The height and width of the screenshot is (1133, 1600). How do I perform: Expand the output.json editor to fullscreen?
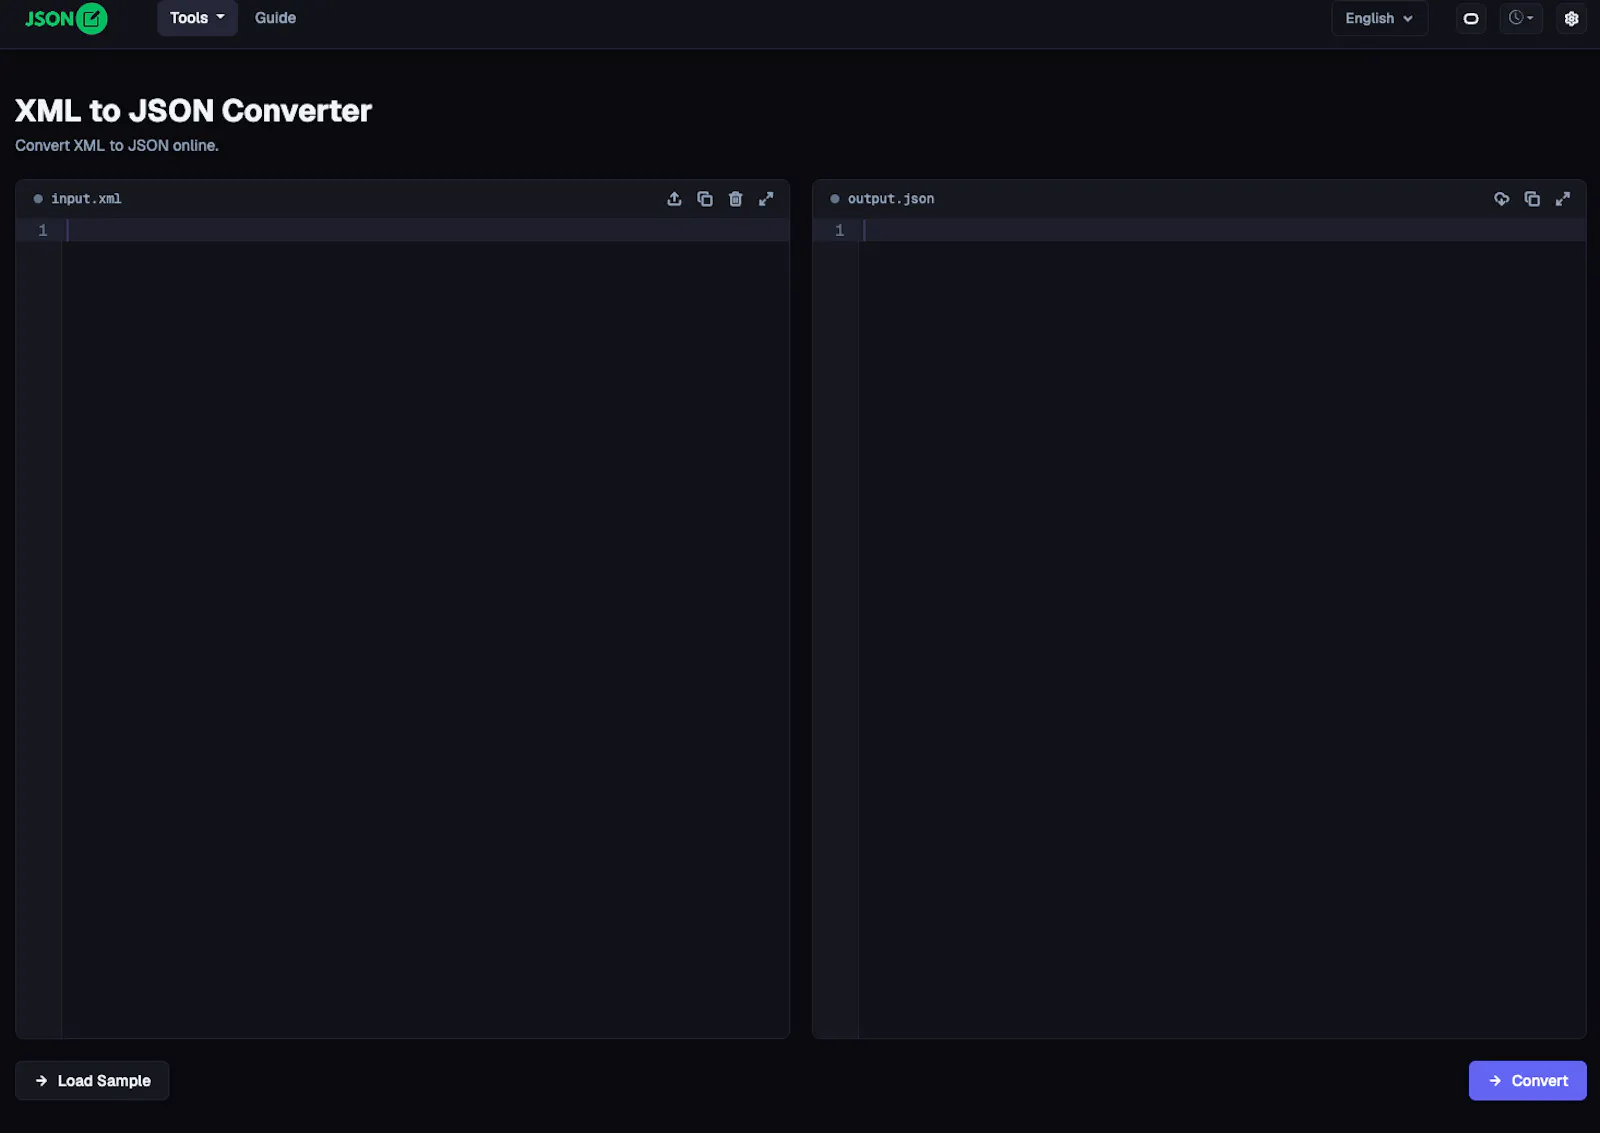[x=1563, y=199]
